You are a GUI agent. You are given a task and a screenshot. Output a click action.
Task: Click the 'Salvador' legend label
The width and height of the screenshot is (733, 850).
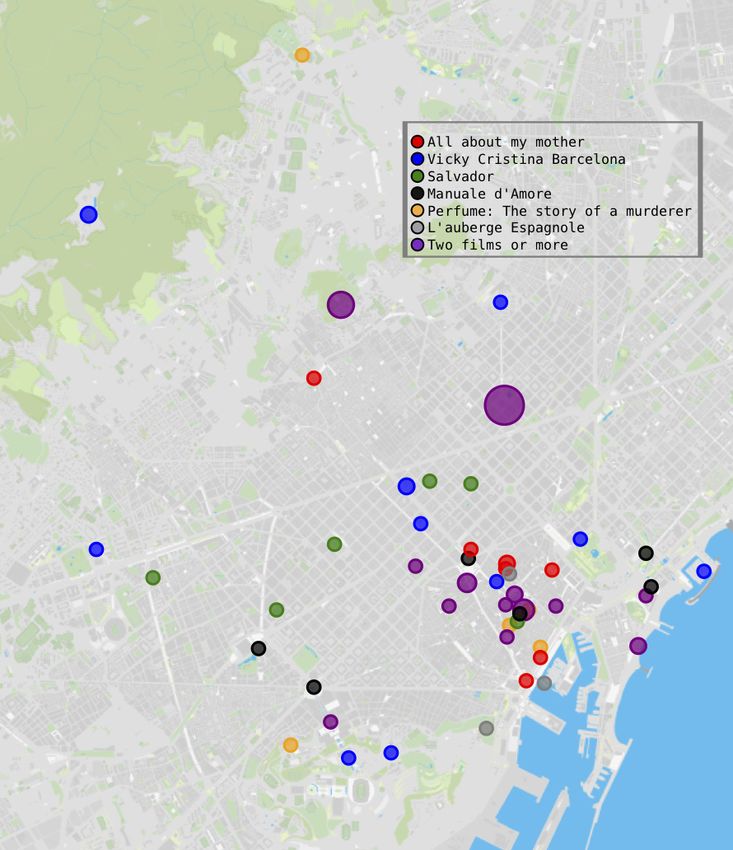pyautogui.click(x=460, y=176)
